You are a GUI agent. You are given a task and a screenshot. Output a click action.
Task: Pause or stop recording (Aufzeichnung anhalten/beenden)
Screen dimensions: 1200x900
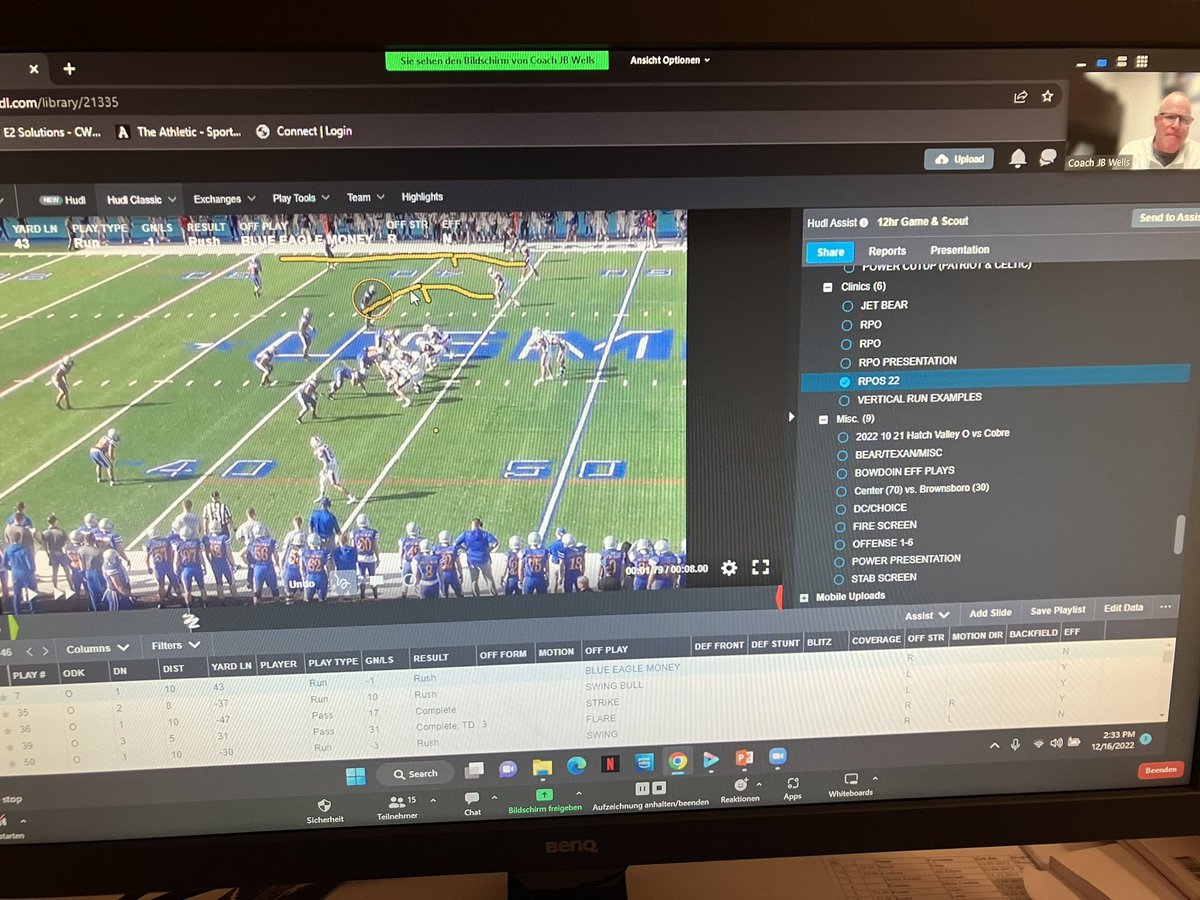tap(650, 795)
